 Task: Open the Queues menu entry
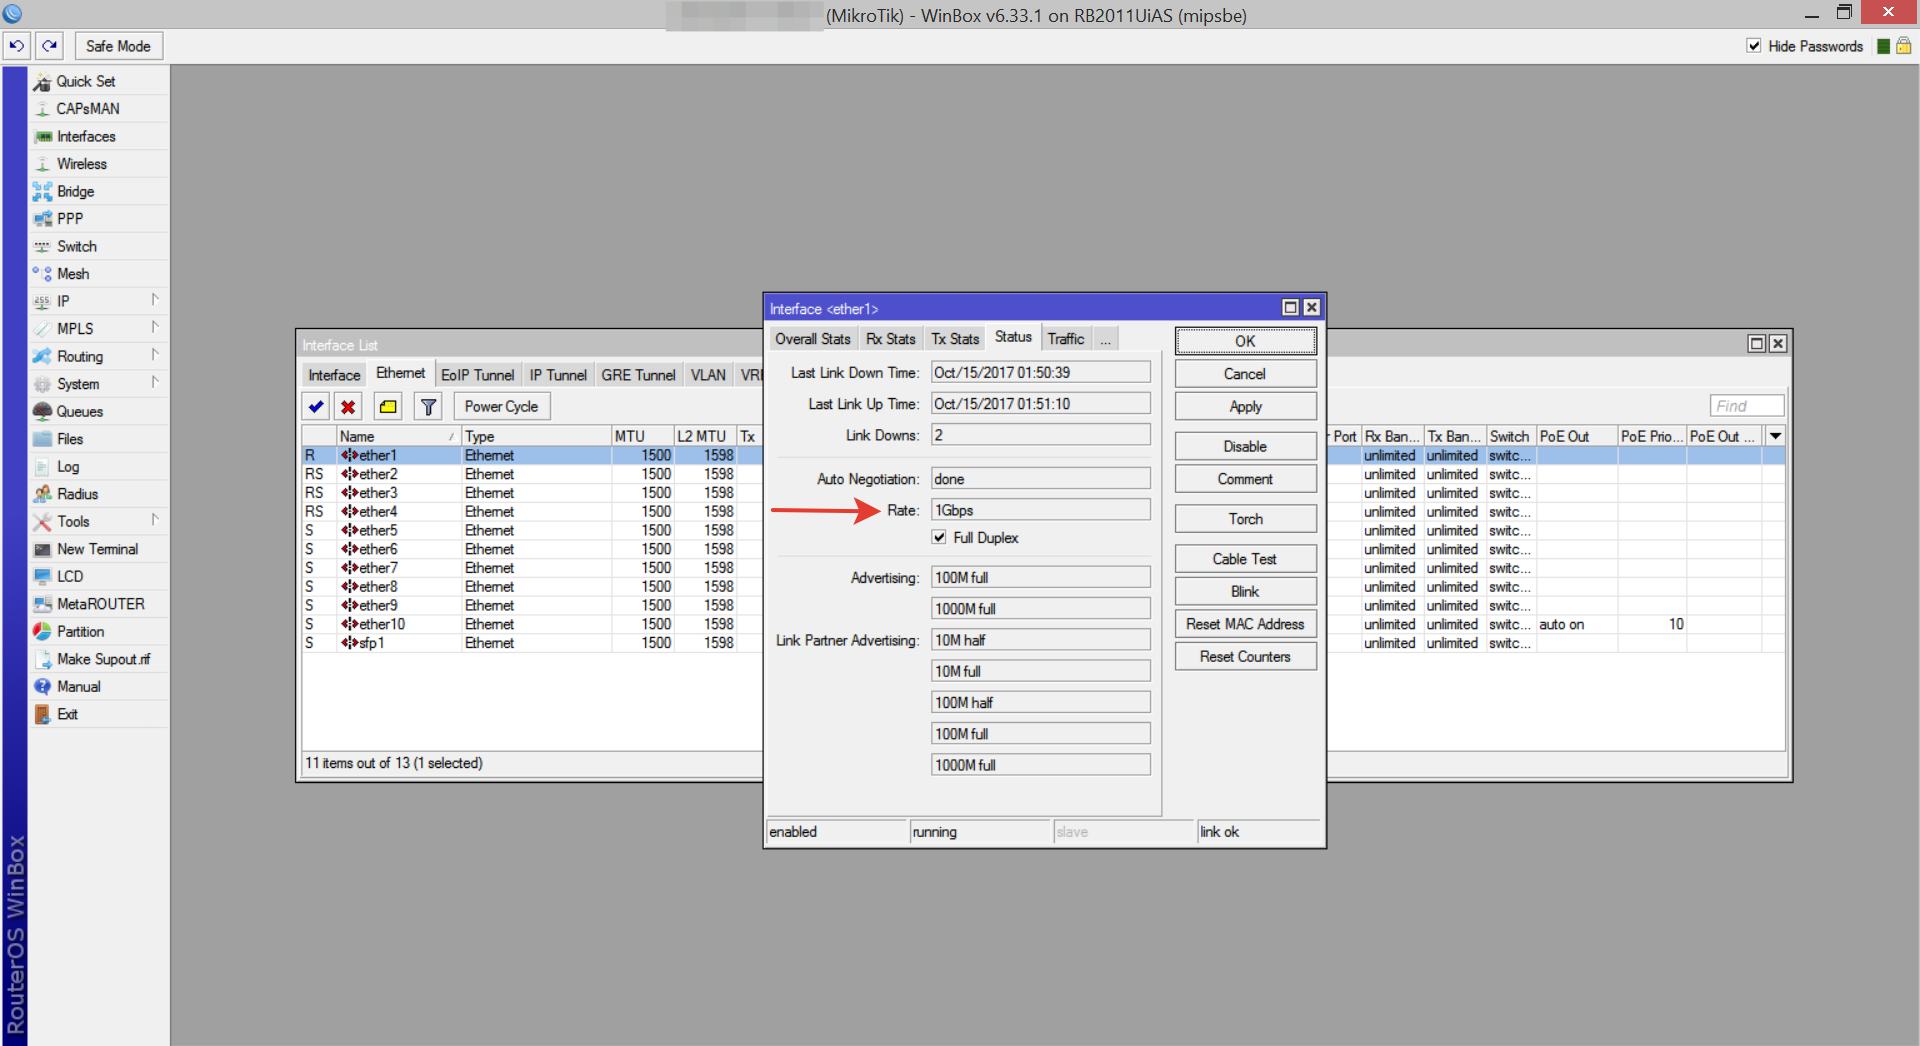[80, 411]
